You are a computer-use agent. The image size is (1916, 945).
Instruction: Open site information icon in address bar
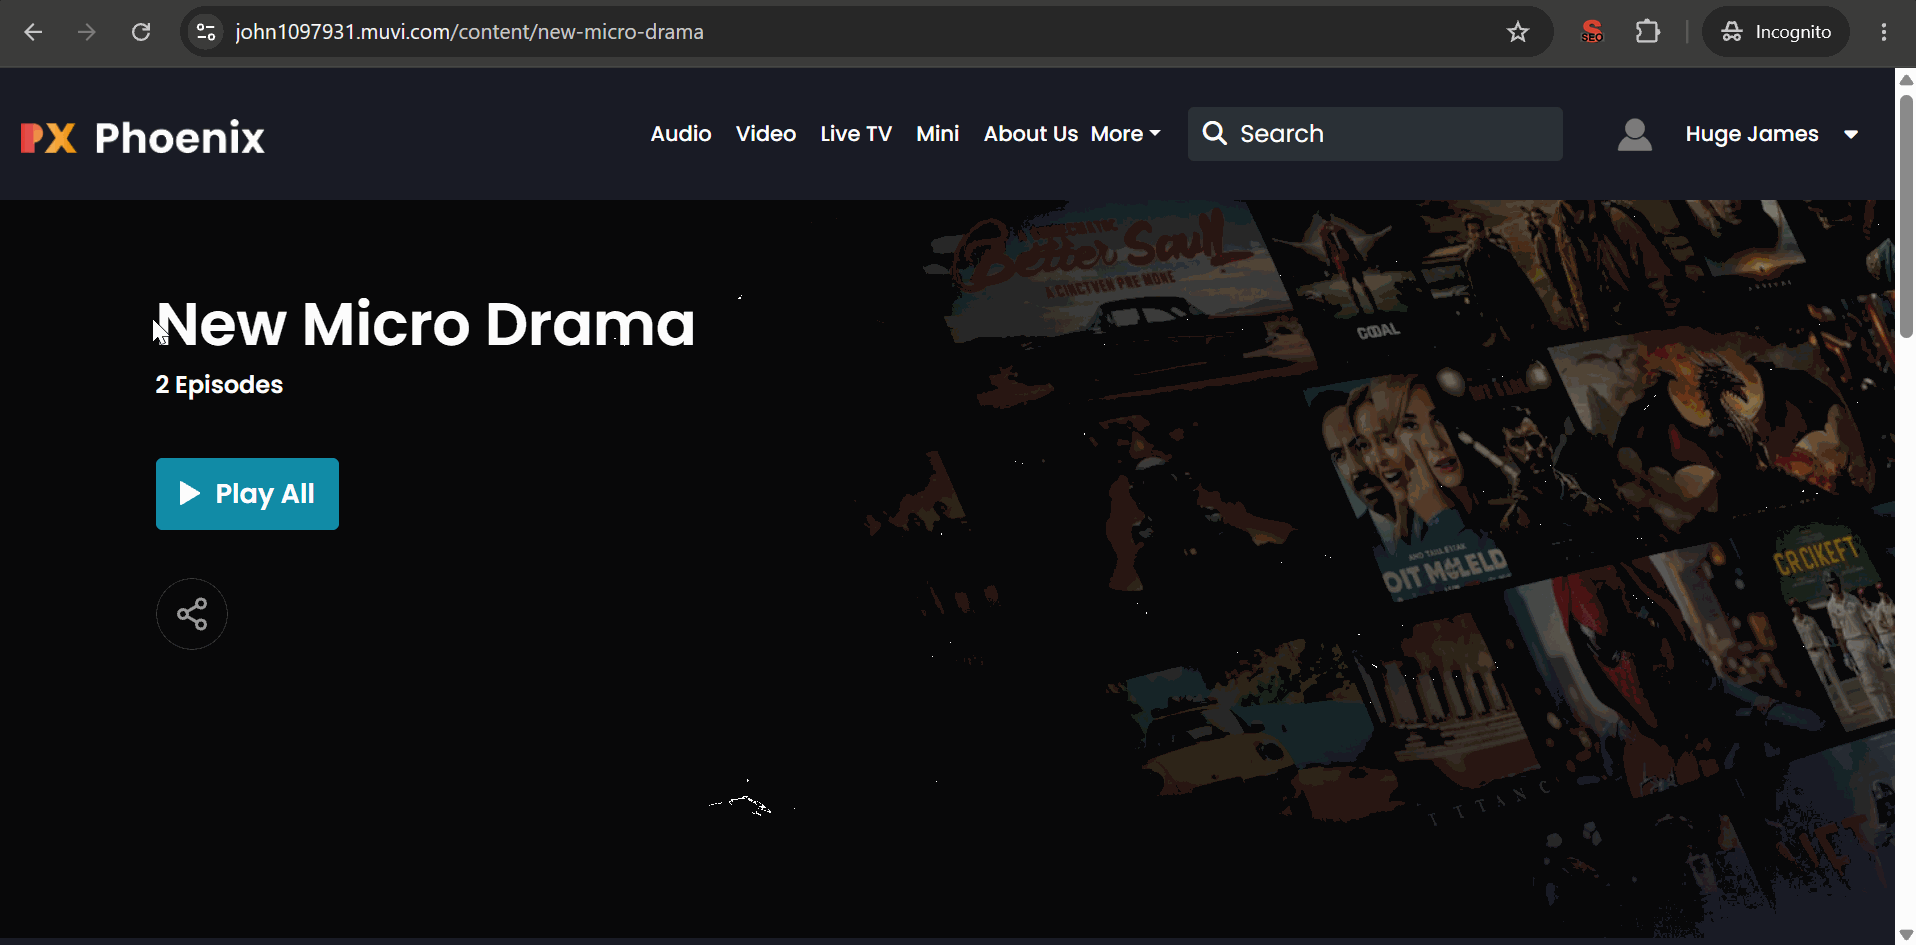[x=206, y=32]
